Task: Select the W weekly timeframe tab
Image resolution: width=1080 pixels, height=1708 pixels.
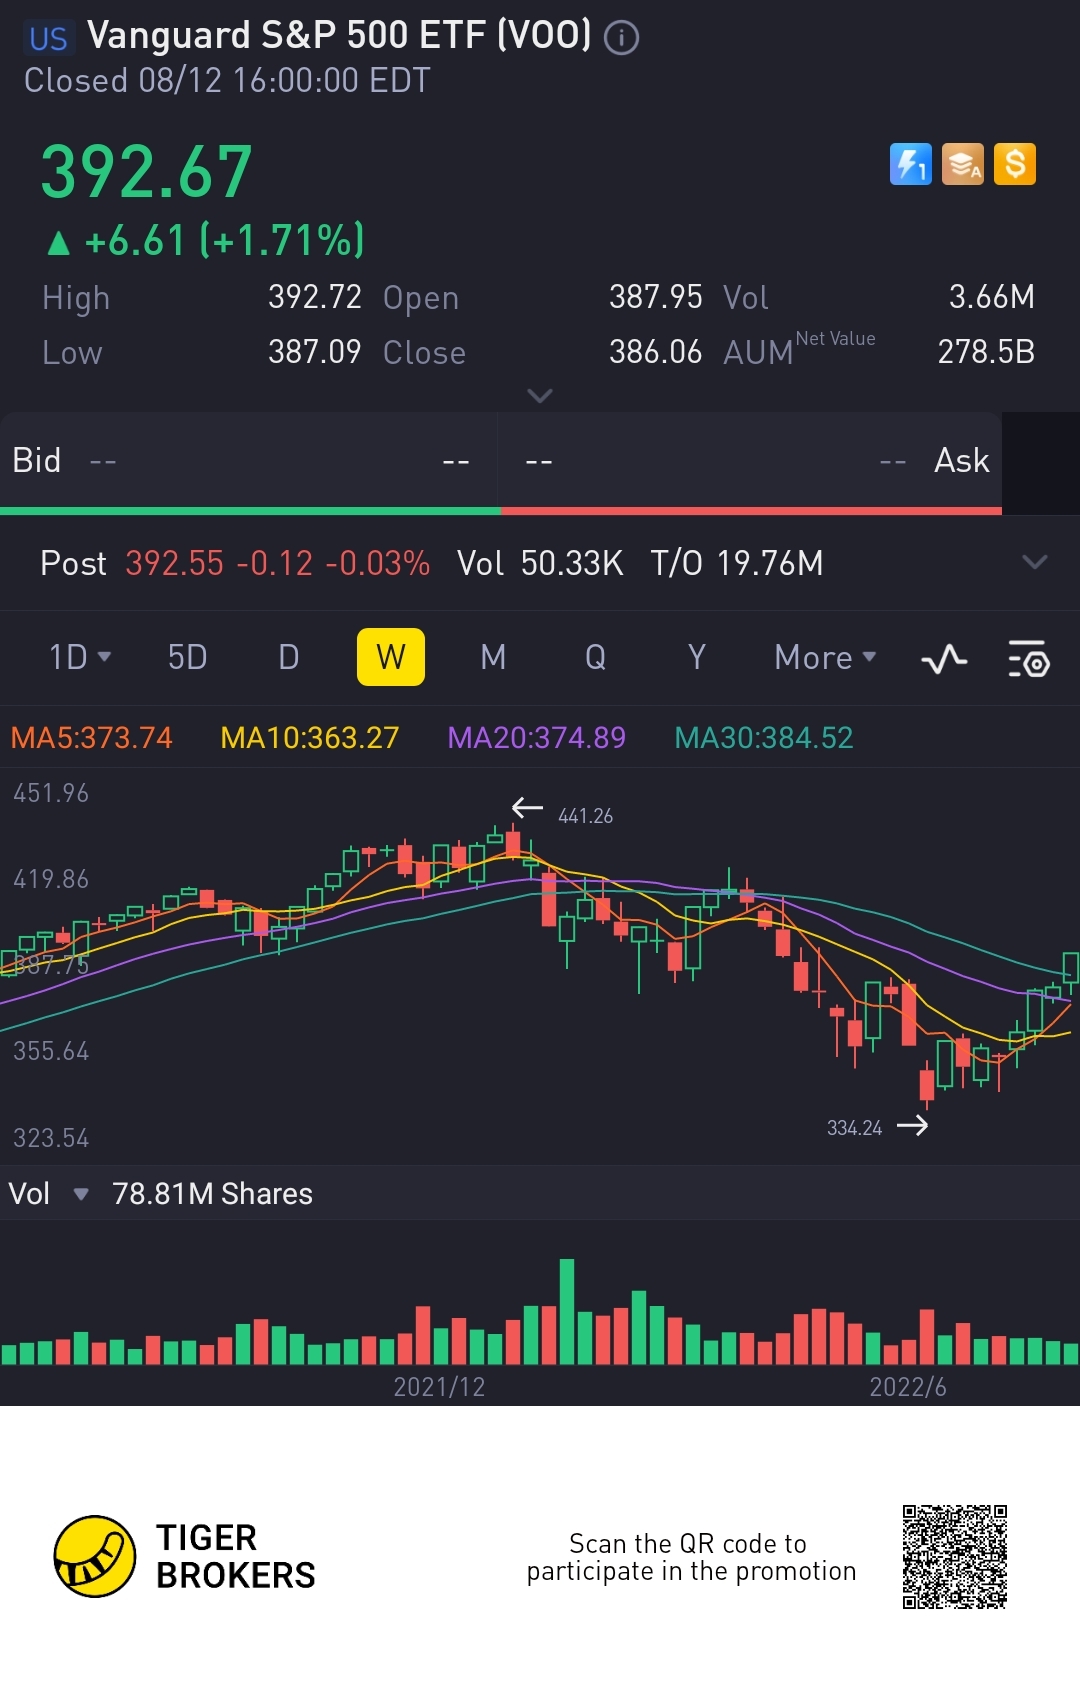Action: tap(391, 657)
